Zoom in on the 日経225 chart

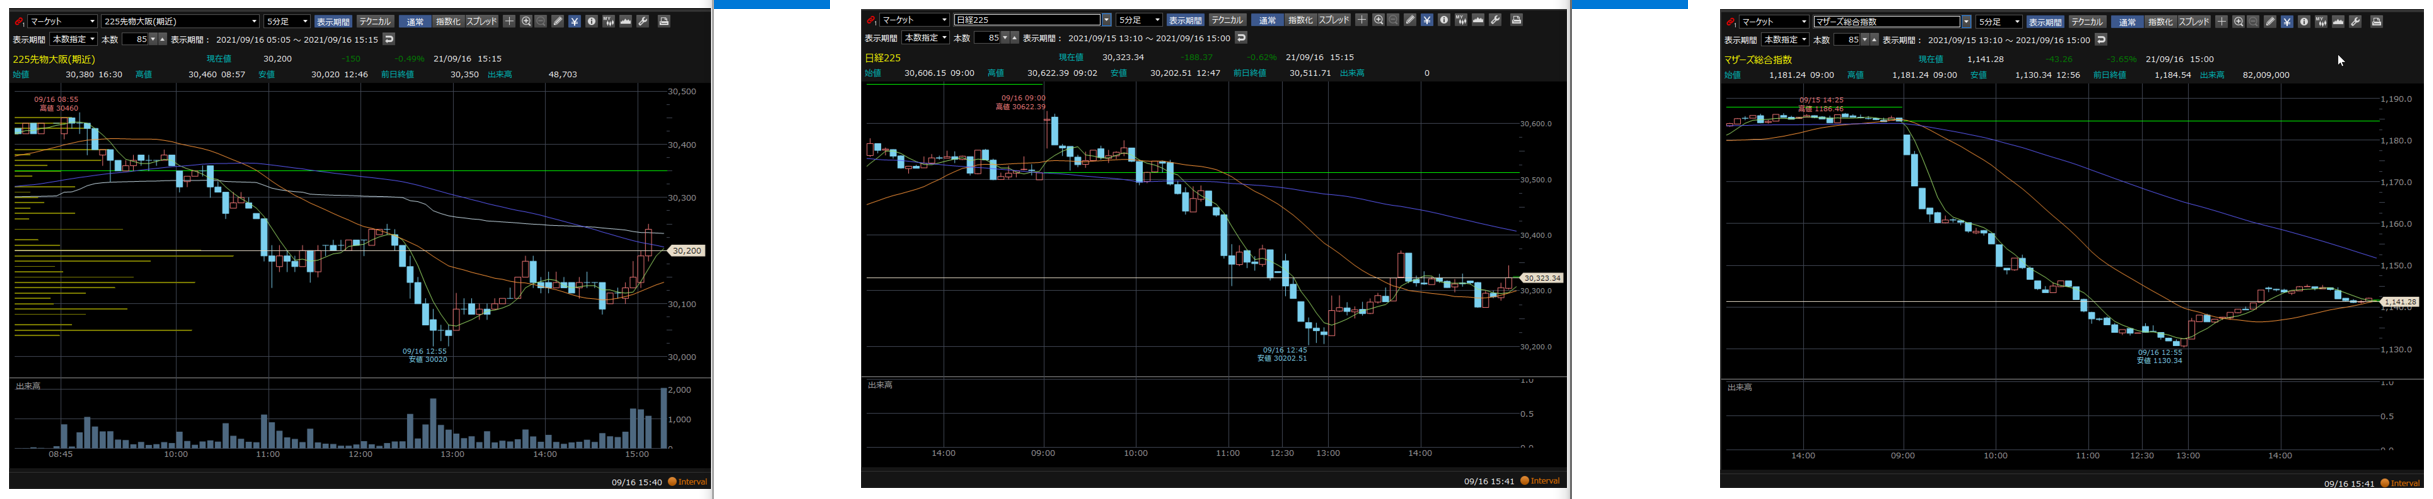[x=1378, y=20]
